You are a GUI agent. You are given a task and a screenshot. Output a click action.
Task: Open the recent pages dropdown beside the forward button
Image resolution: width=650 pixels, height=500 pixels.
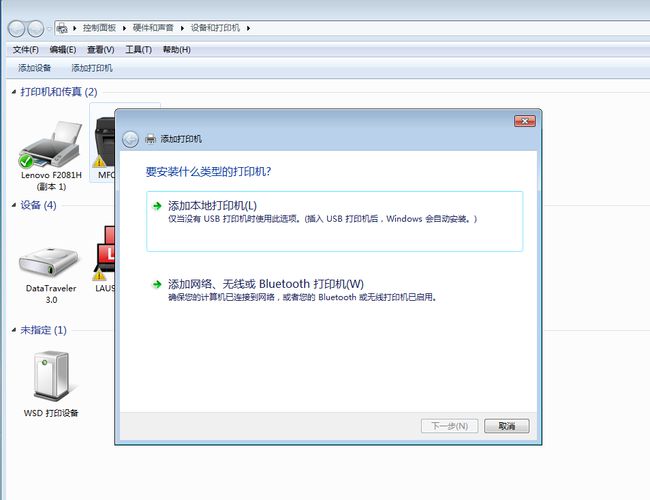pos(49,29)
